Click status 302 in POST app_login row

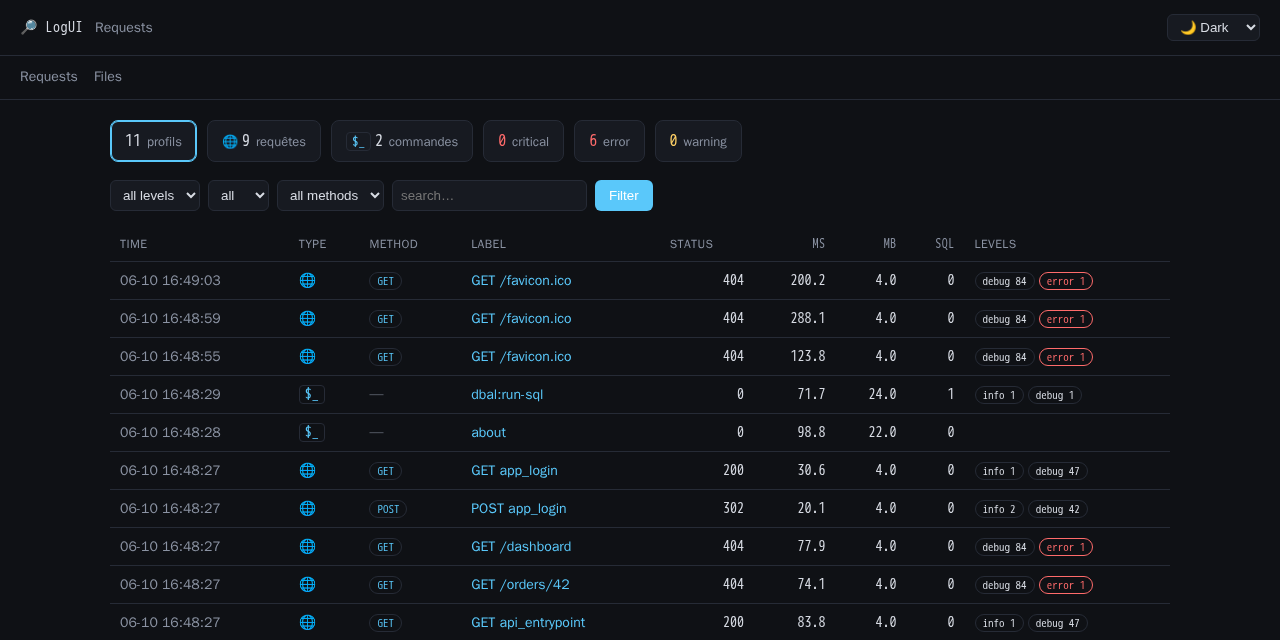coord(733,508)
